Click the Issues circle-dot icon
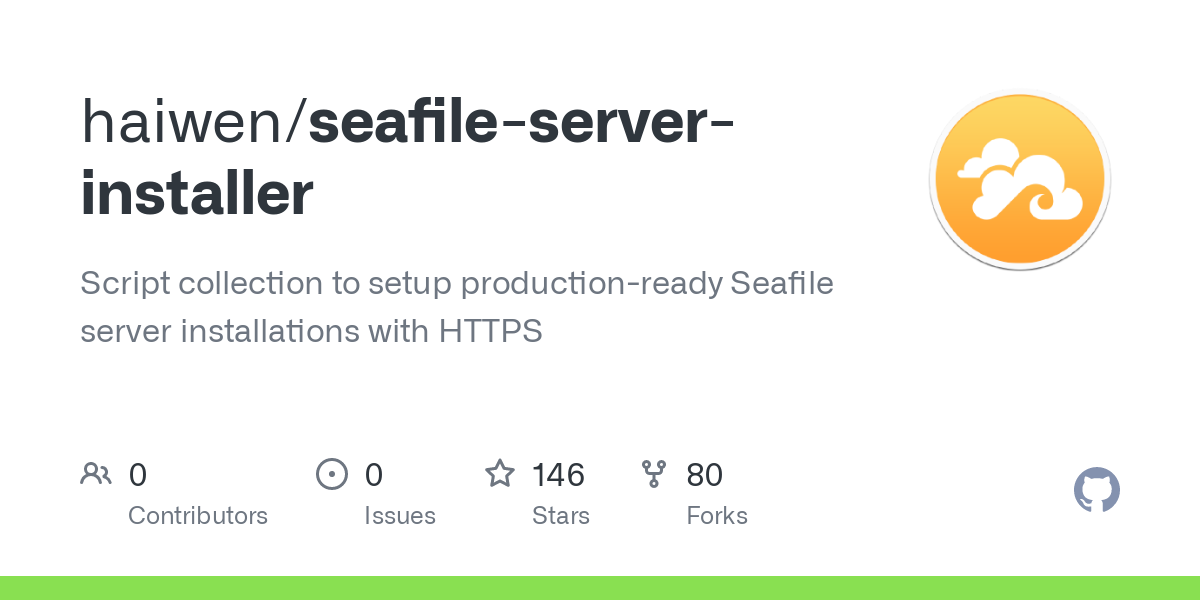1200x600 pixels. point(332,474)
